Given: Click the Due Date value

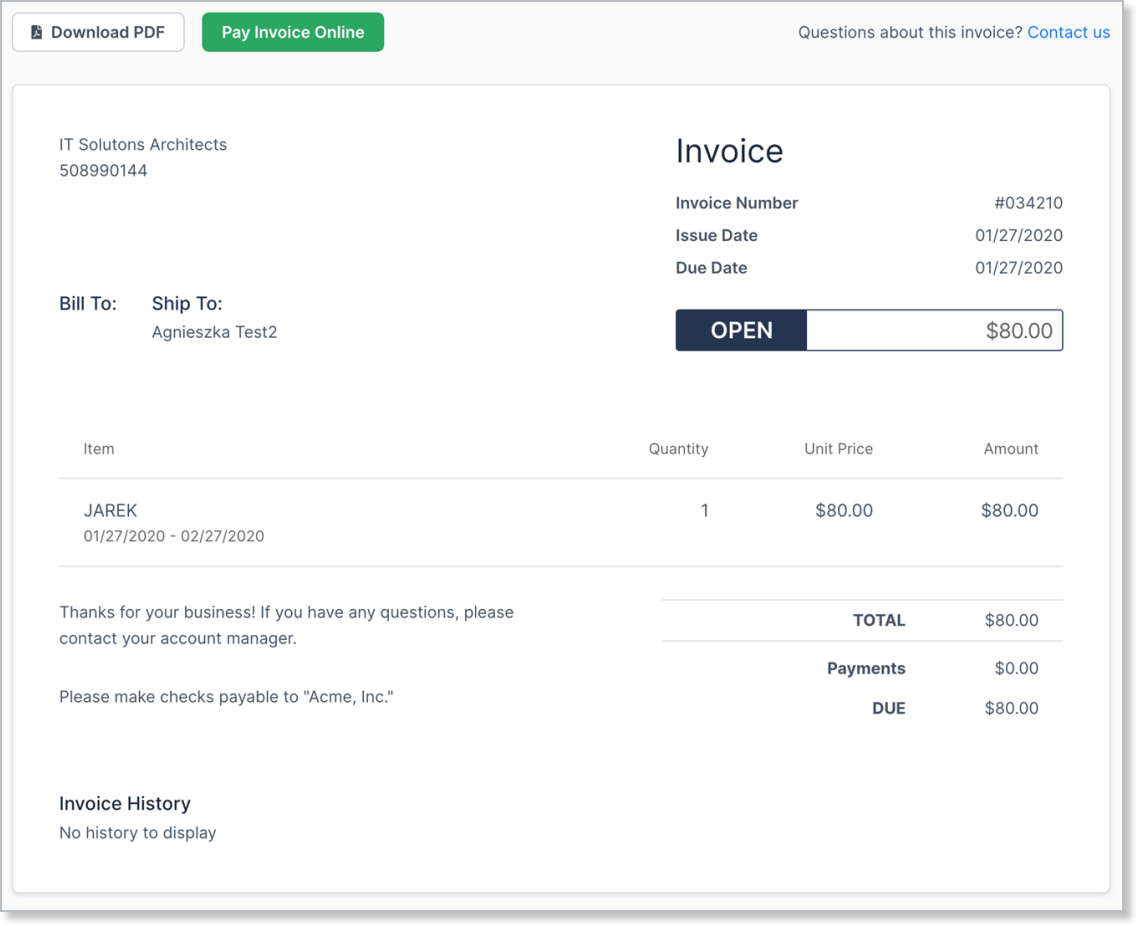Looking at the screenshot, I should click(1019, 267).
